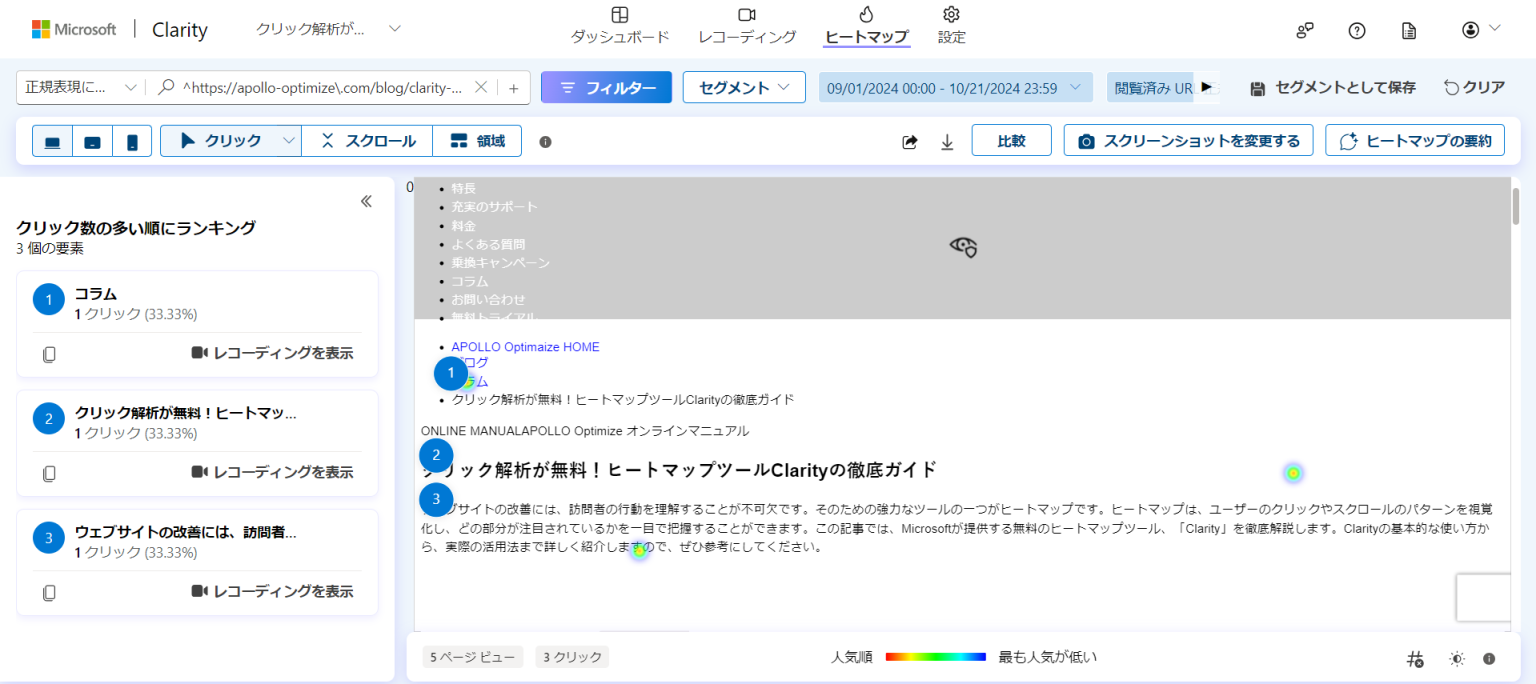Click the popularity color gradient legend
1536x684 pixels.
coord(935,657)
